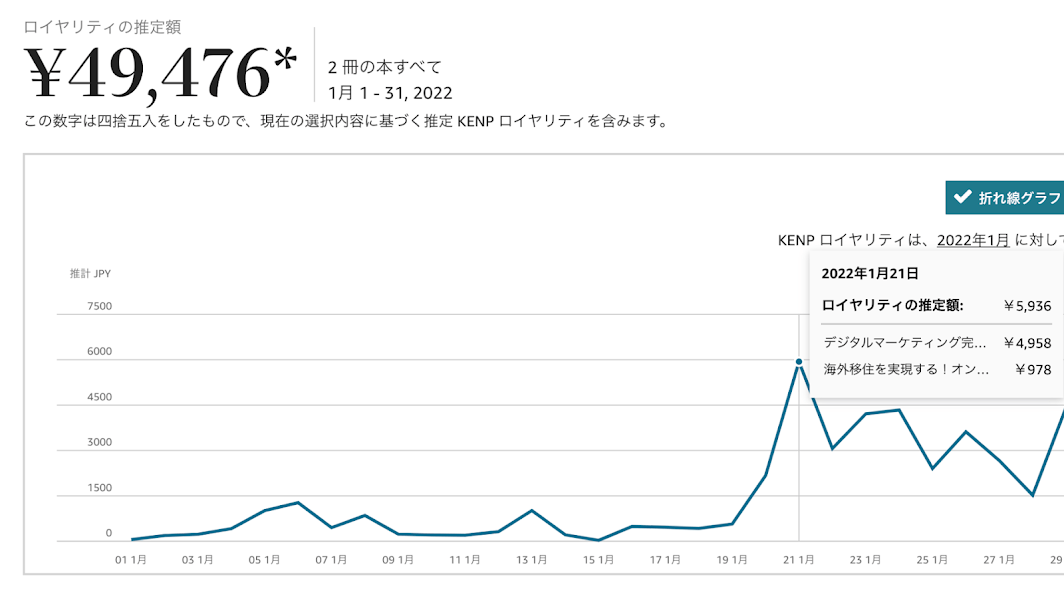The height and width of the screenshot is (598, 1064).
Task: Click the 15 1月 x-axis label
Action: (598, 560)
